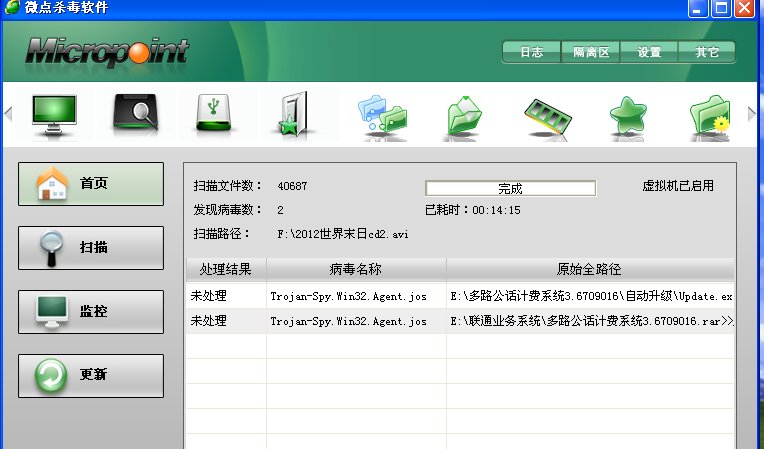
Task: Sort by 处理结果 column header
Action: 226,269
